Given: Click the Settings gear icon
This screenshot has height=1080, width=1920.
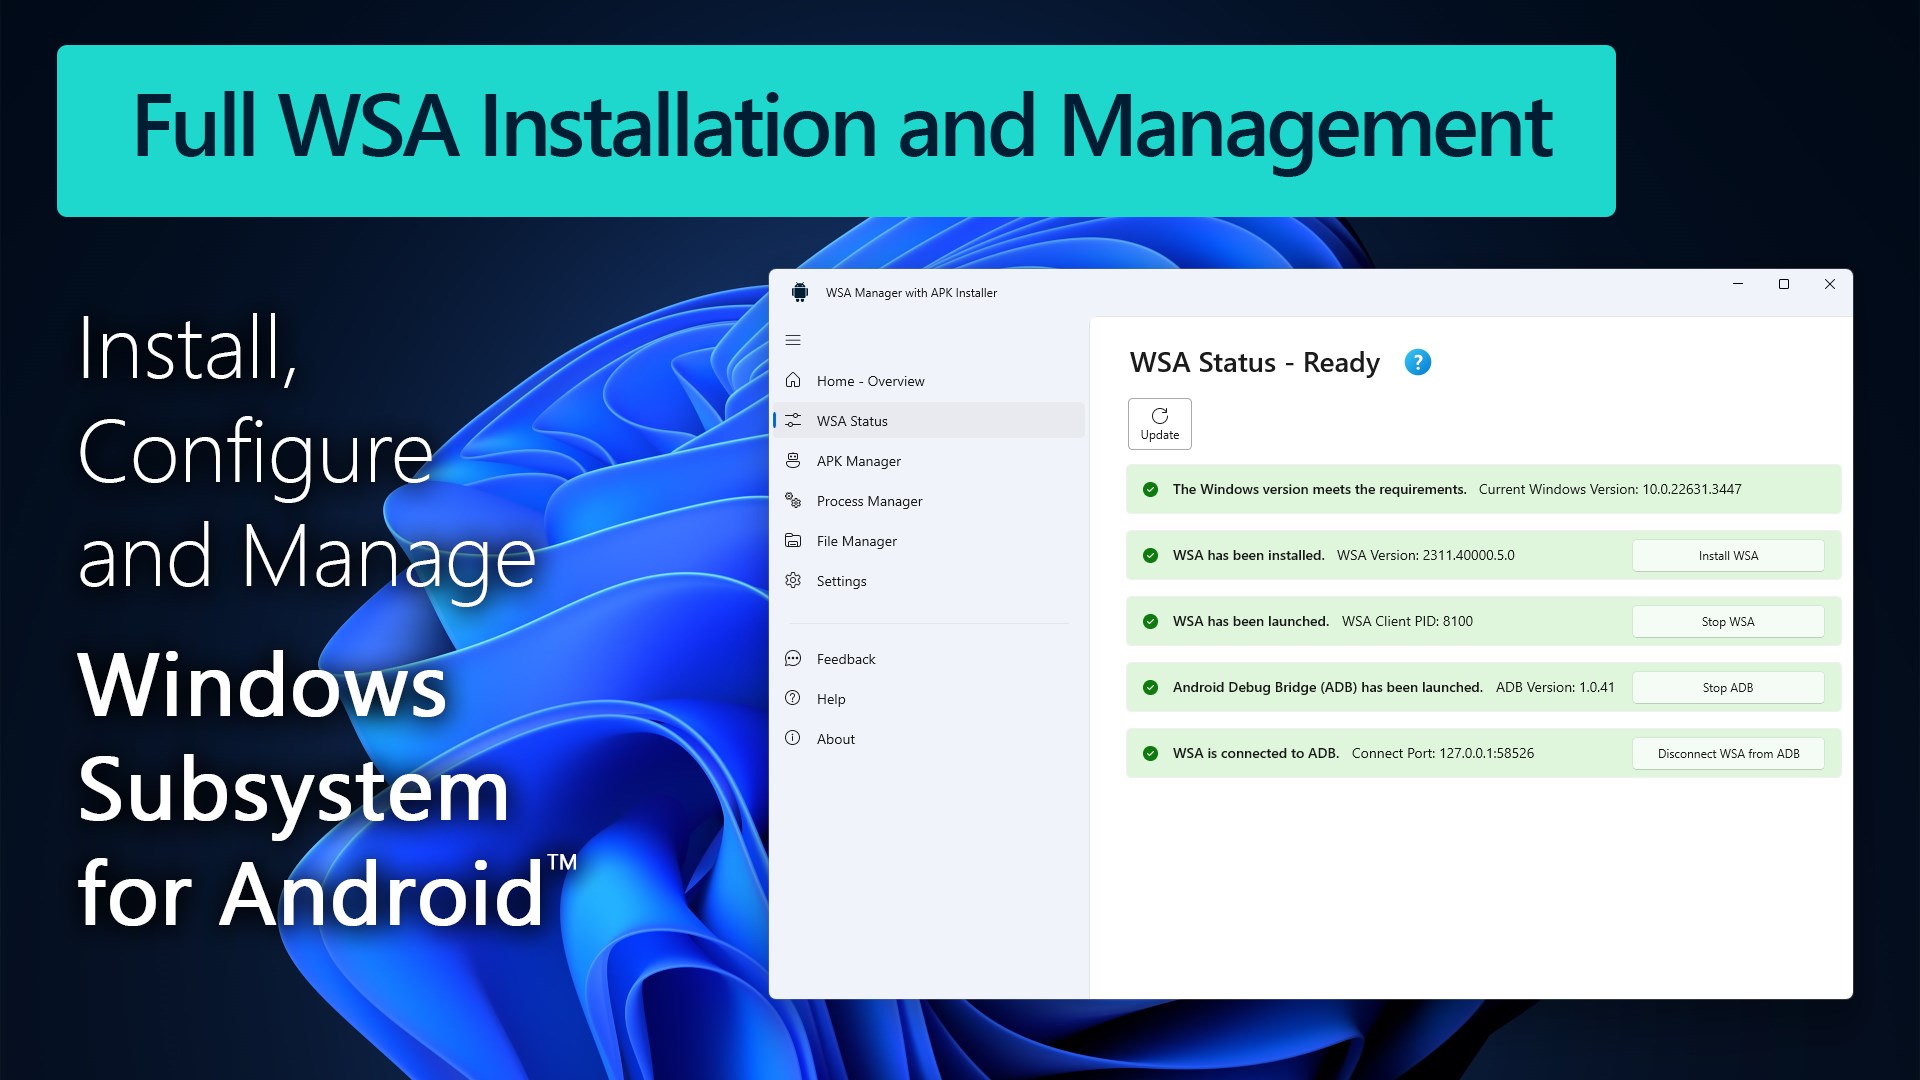Looking at the screenshot, I should 793,580.
